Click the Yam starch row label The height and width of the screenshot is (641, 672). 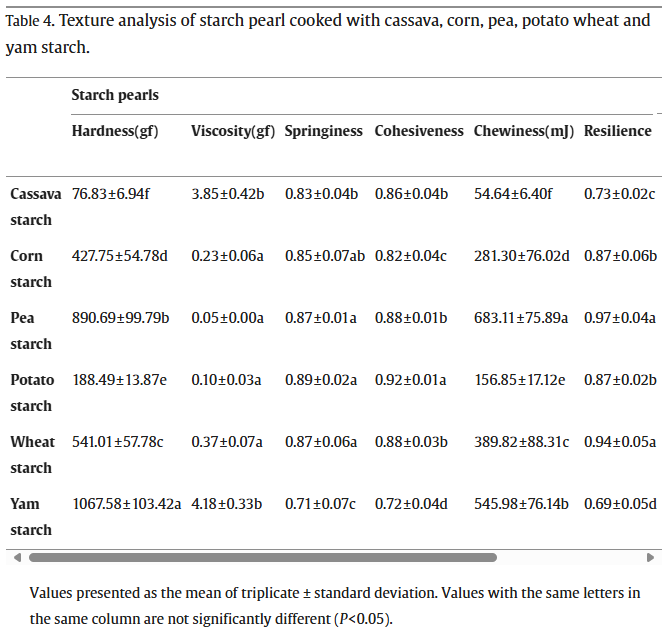click(30, 516)
